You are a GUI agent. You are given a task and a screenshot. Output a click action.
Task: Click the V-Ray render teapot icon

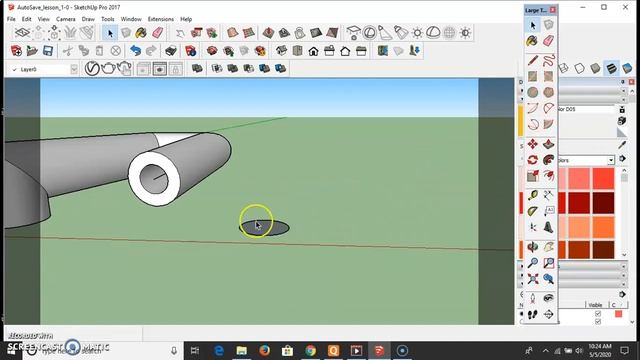[108, 69]
